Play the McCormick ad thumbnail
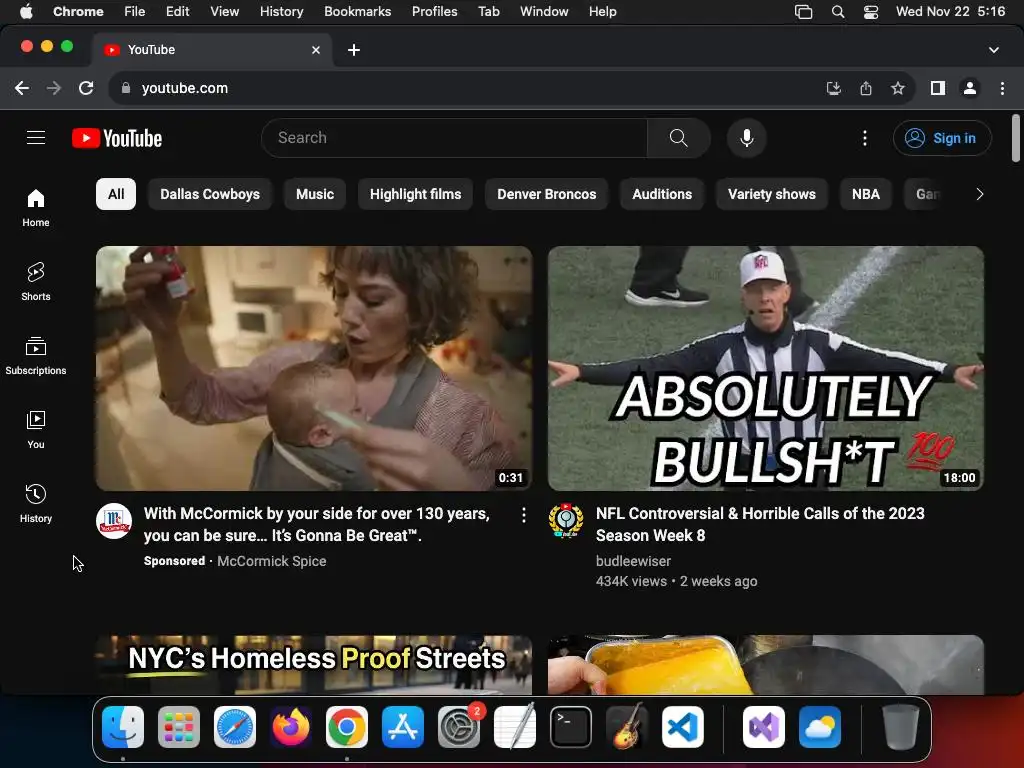The width and height of the screenshot is (1024, 768). pos(314,368)
